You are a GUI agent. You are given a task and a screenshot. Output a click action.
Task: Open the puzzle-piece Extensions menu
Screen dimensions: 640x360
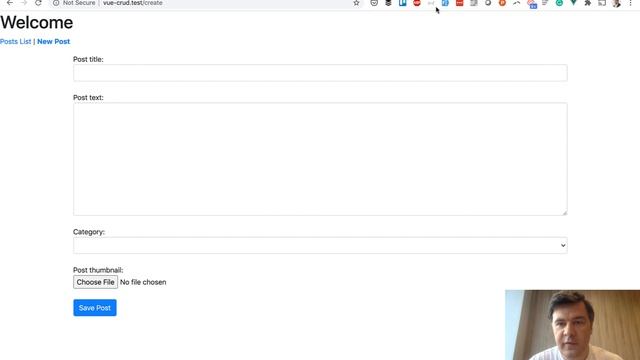pos(588,3)
